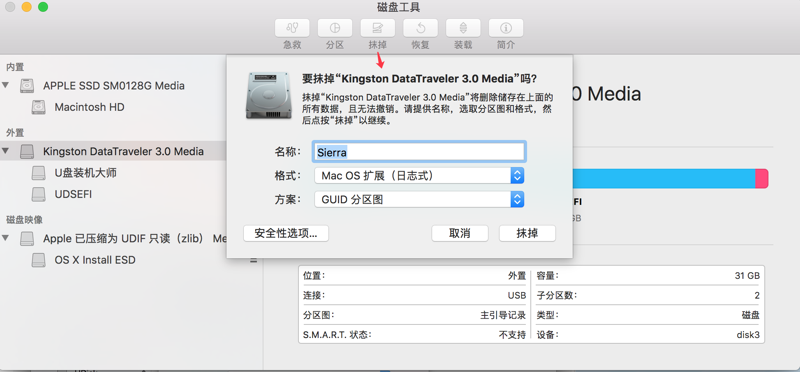This screenshot has width=800, height=372.
Task: Click the green zoom window button
Action: click(43, 7)
